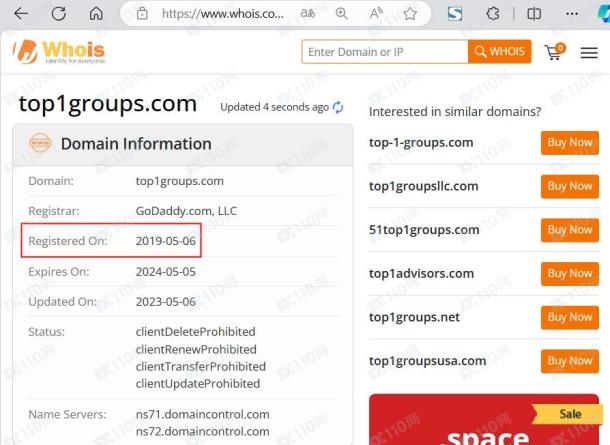View site information lock icon

pyautogui.click(x=142, y=14)
